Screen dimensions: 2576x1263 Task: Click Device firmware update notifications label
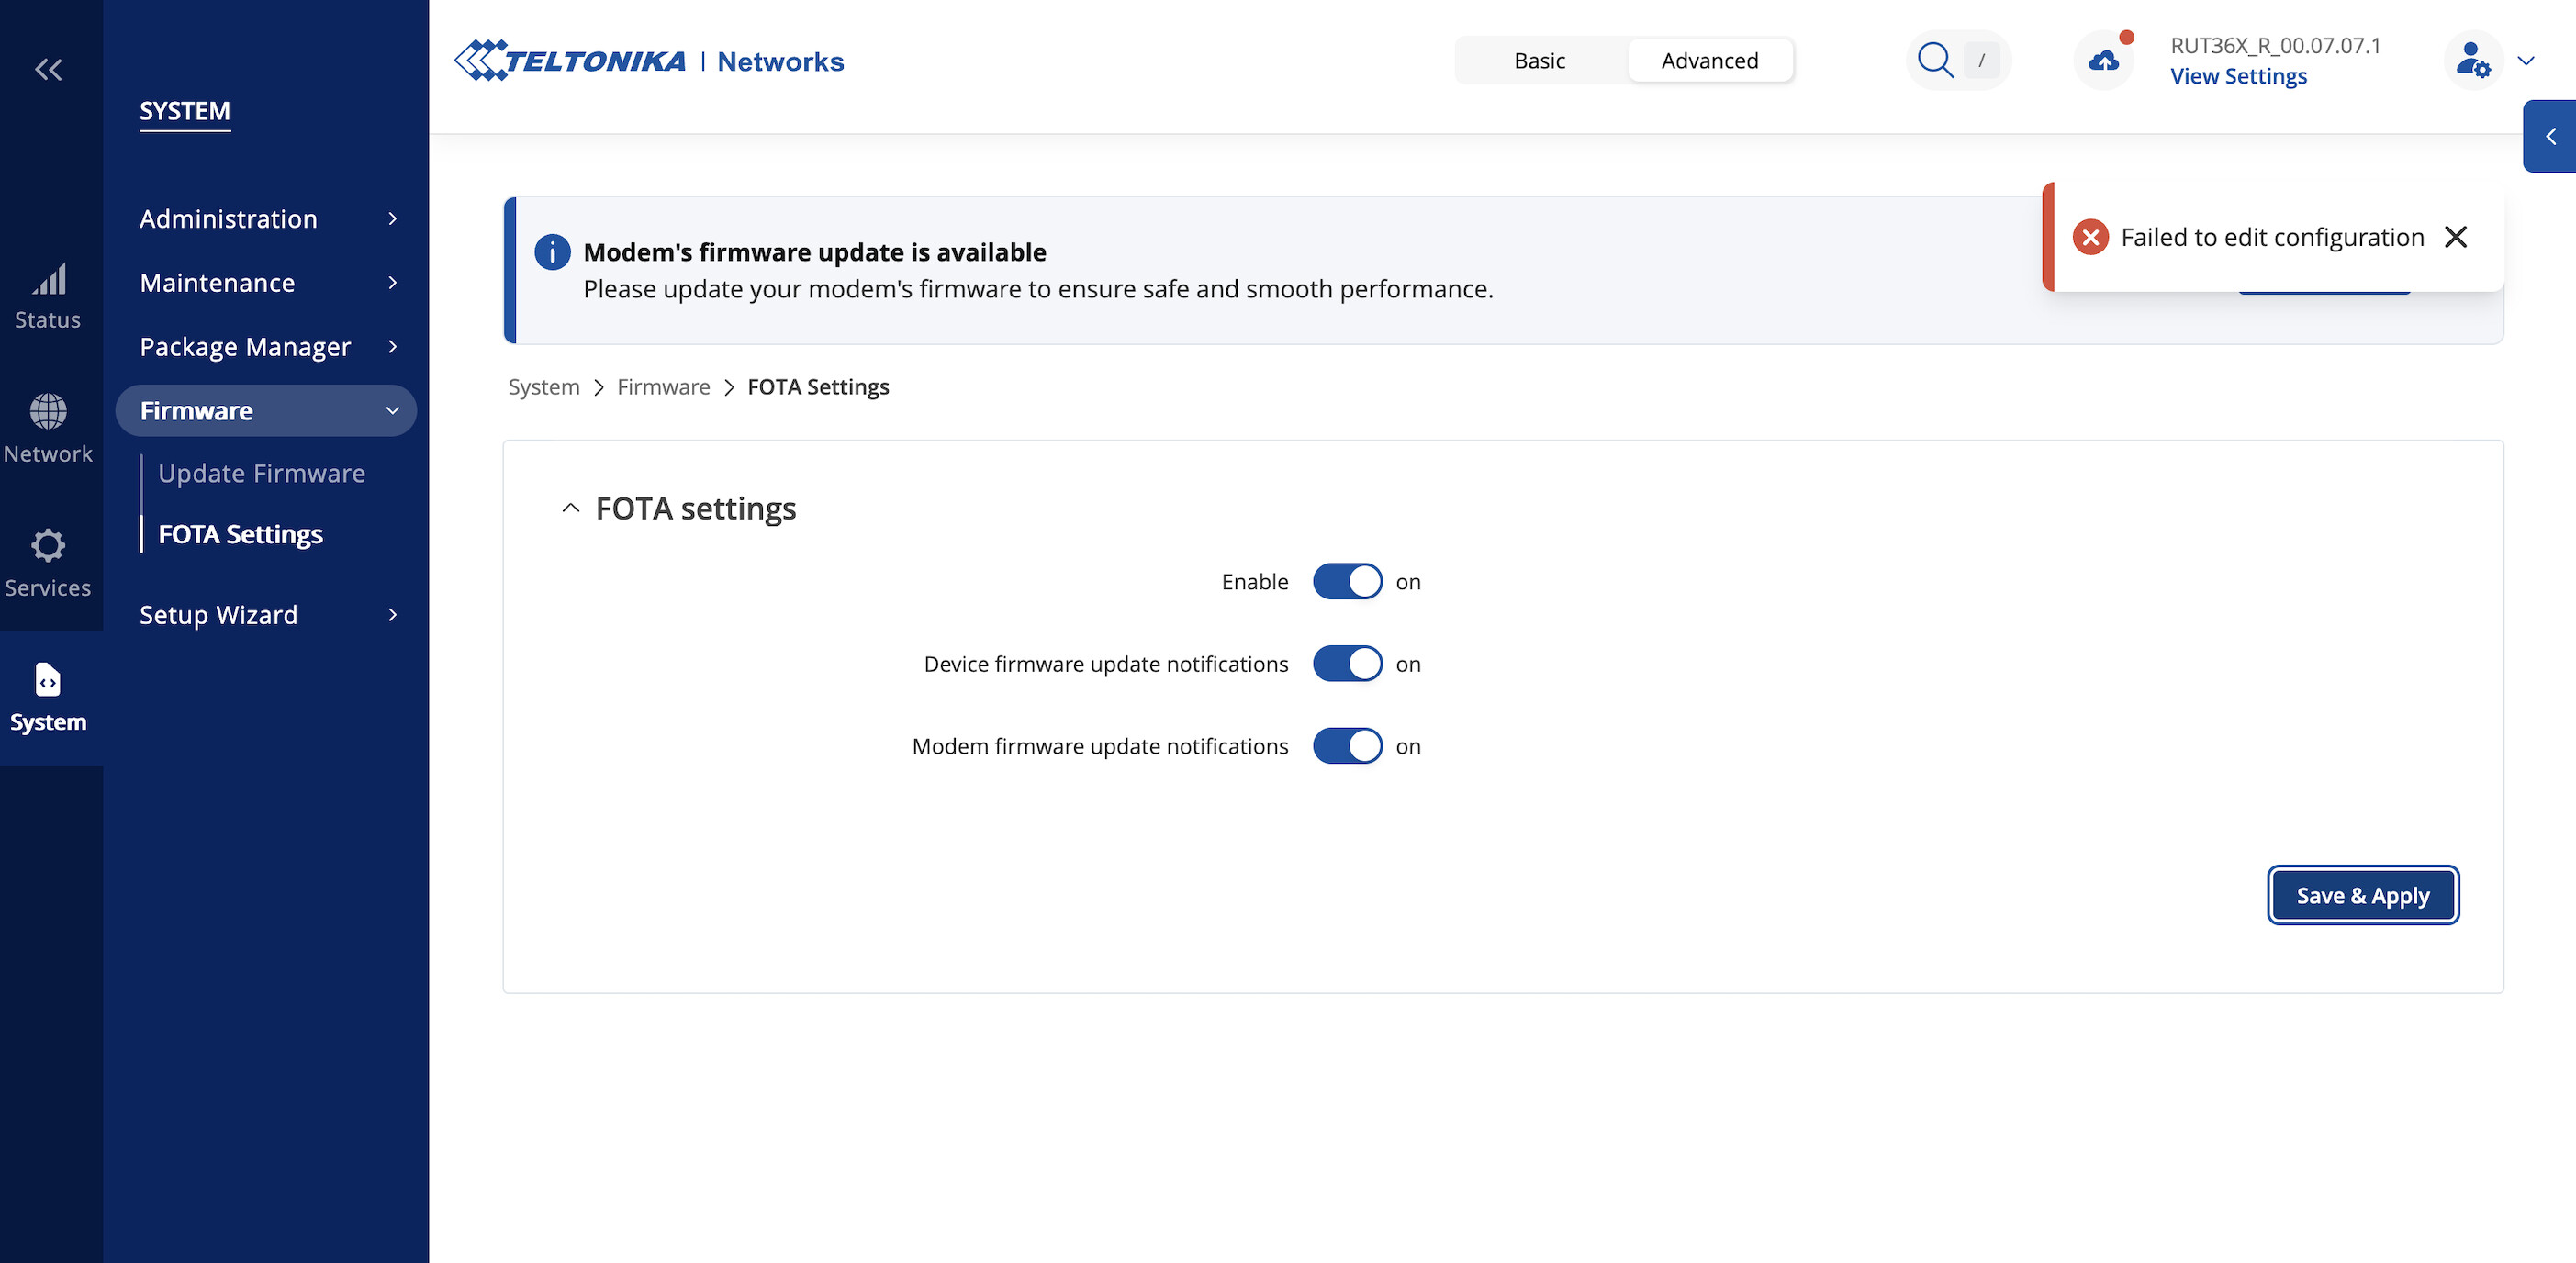1105,663
